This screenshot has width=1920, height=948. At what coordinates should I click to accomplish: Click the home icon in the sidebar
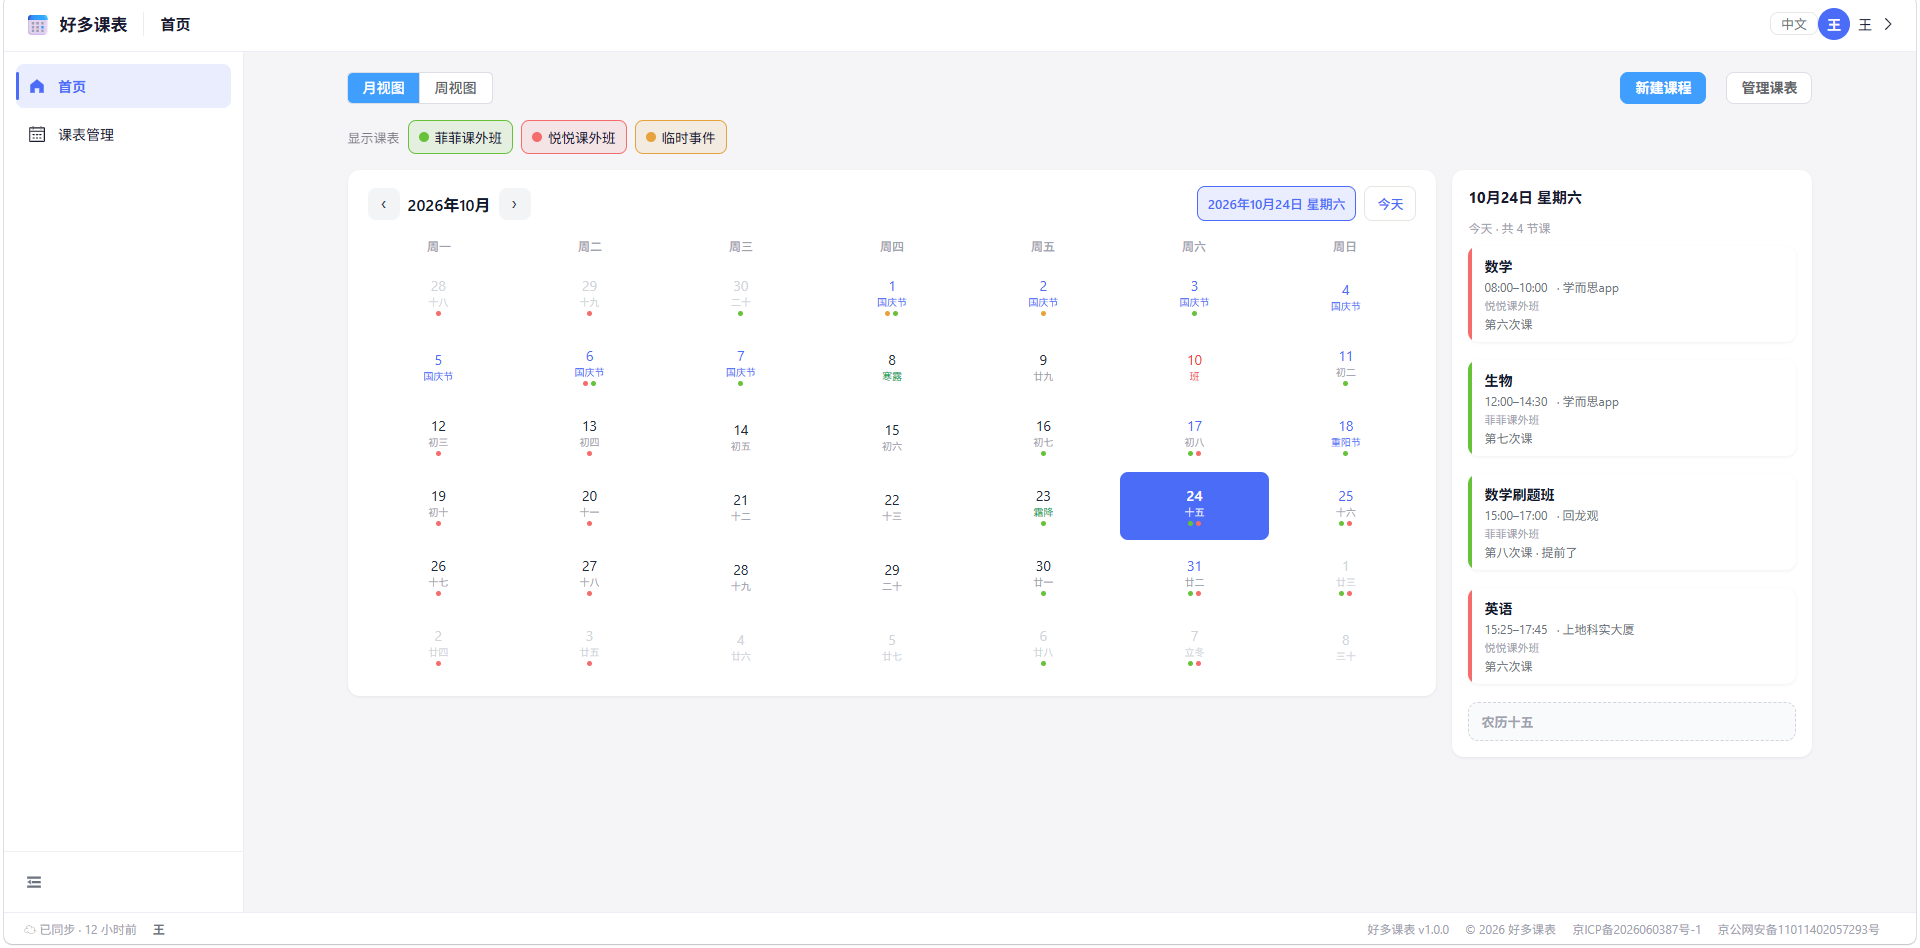tap(37, 87)
